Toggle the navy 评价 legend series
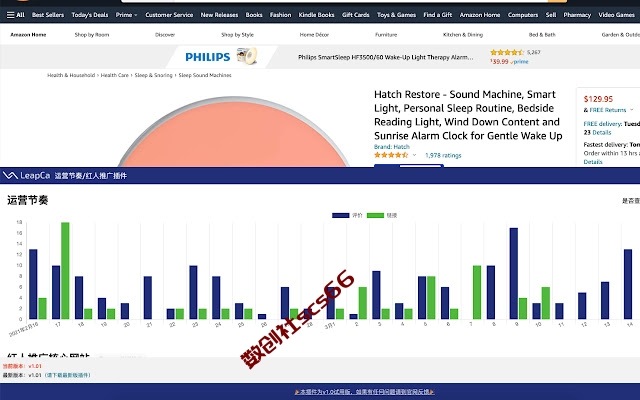The height and width of the screenshot is (400, 640). [x=347, y=215]
